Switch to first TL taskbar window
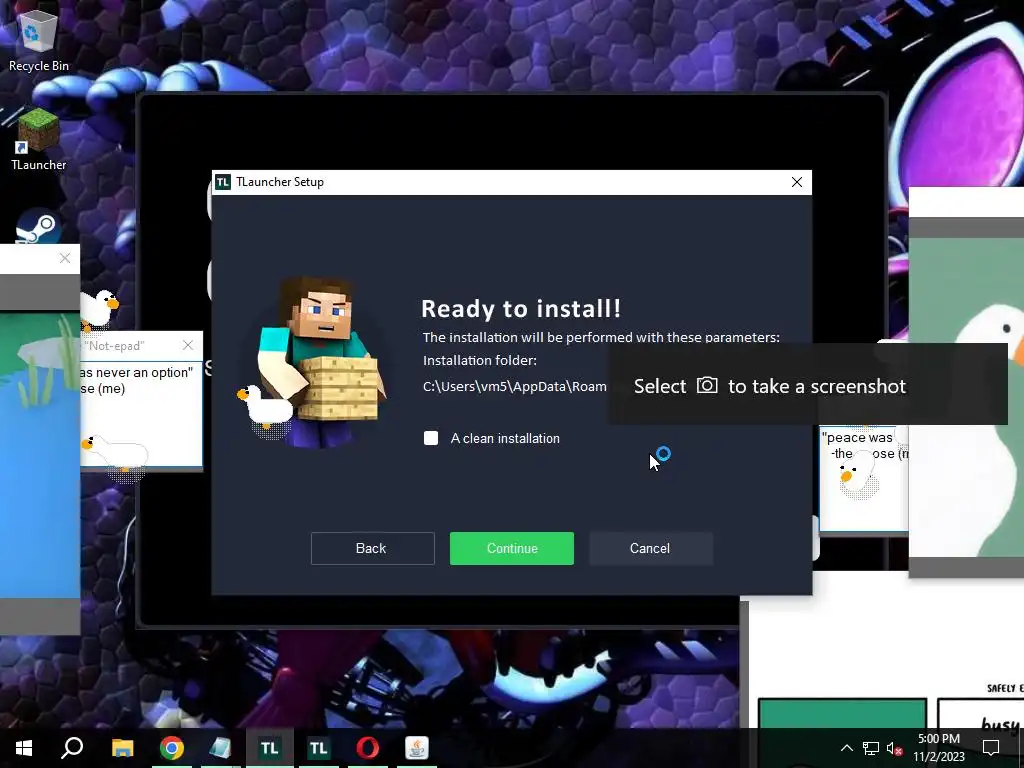1024x768 pixels. pos(269,748)
